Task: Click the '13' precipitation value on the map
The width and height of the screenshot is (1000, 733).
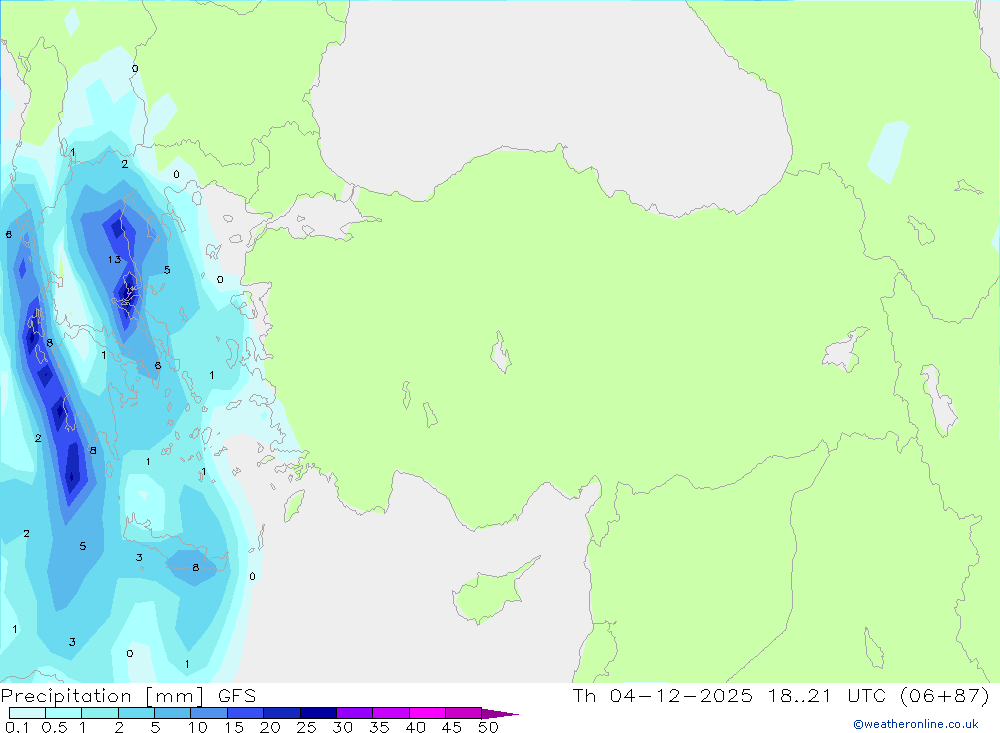Action: [114, 259]
